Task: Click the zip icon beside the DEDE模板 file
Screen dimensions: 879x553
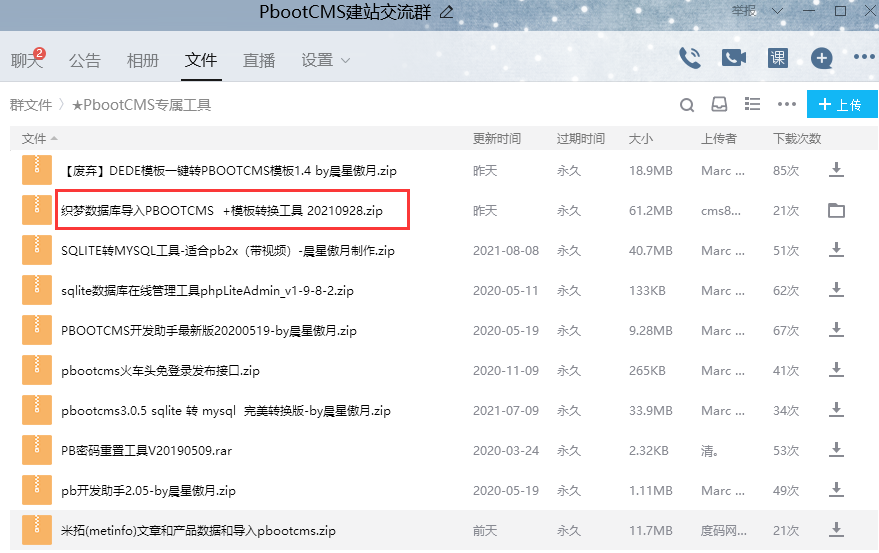Action: tap(37, 170)
